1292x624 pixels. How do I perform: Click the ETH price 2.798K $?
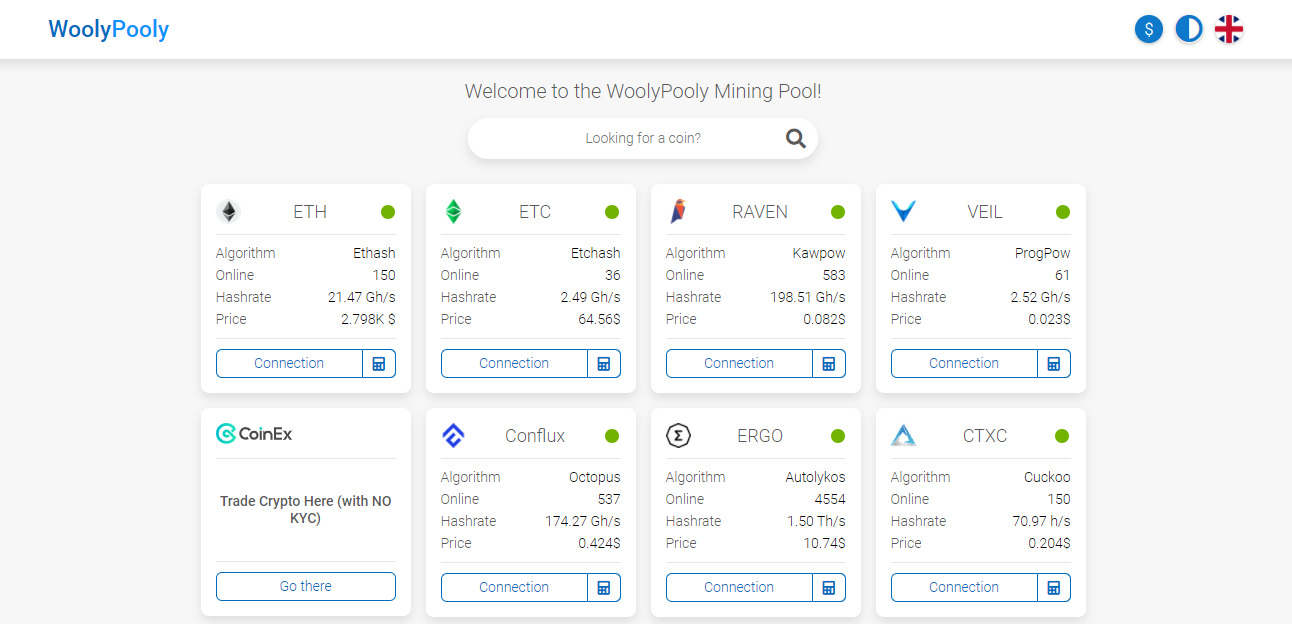tap(368, 319)
